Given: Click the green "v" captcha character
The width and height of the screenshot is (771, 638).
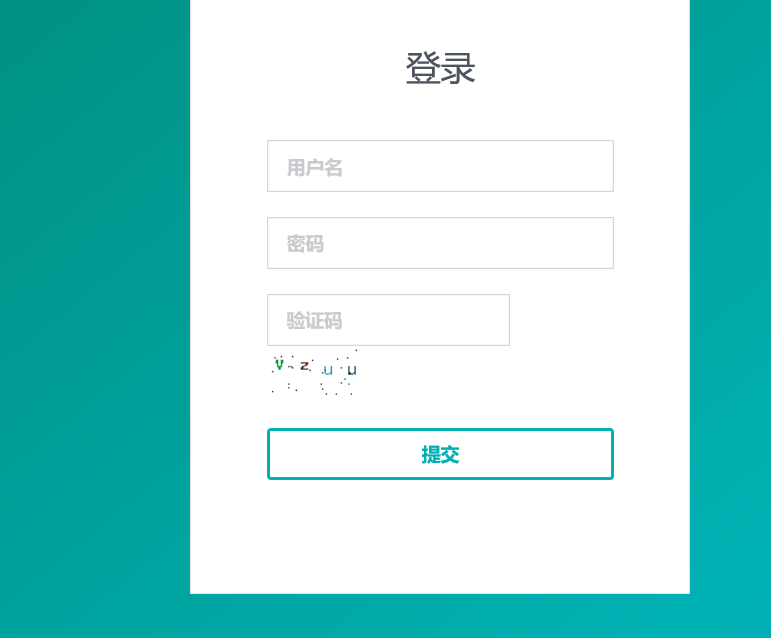Looking at the screenshot, I should (279, 364).
